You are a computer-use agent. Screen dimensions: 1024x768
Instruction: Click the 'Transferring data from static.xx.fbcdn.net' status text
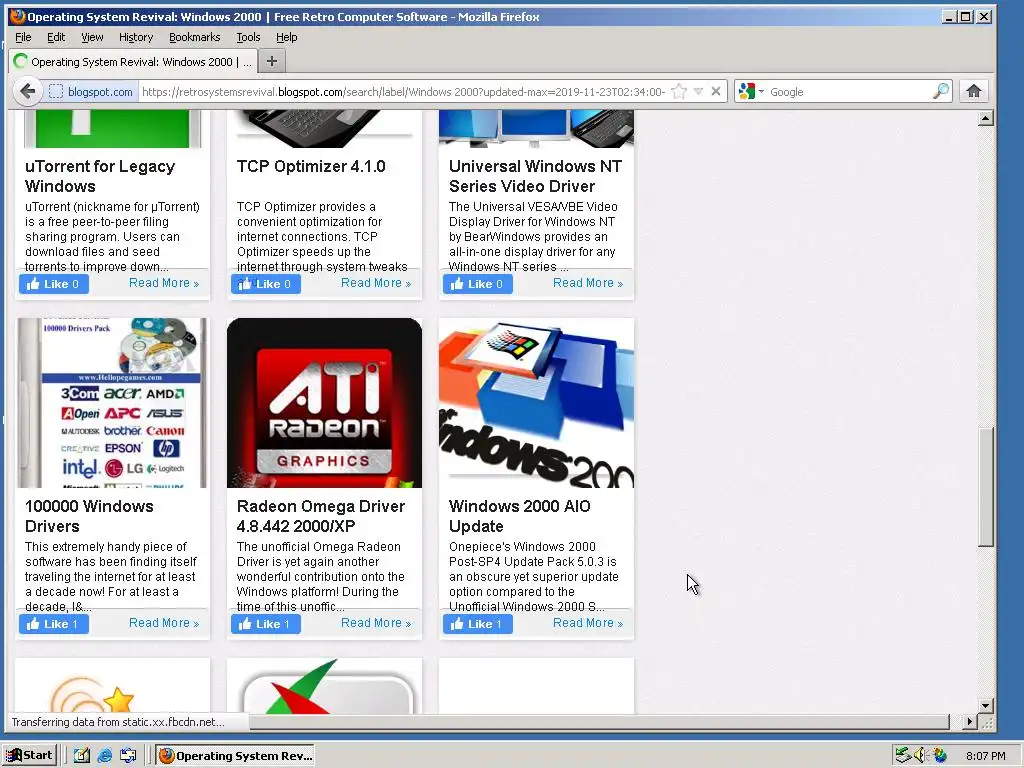(118, 722)
